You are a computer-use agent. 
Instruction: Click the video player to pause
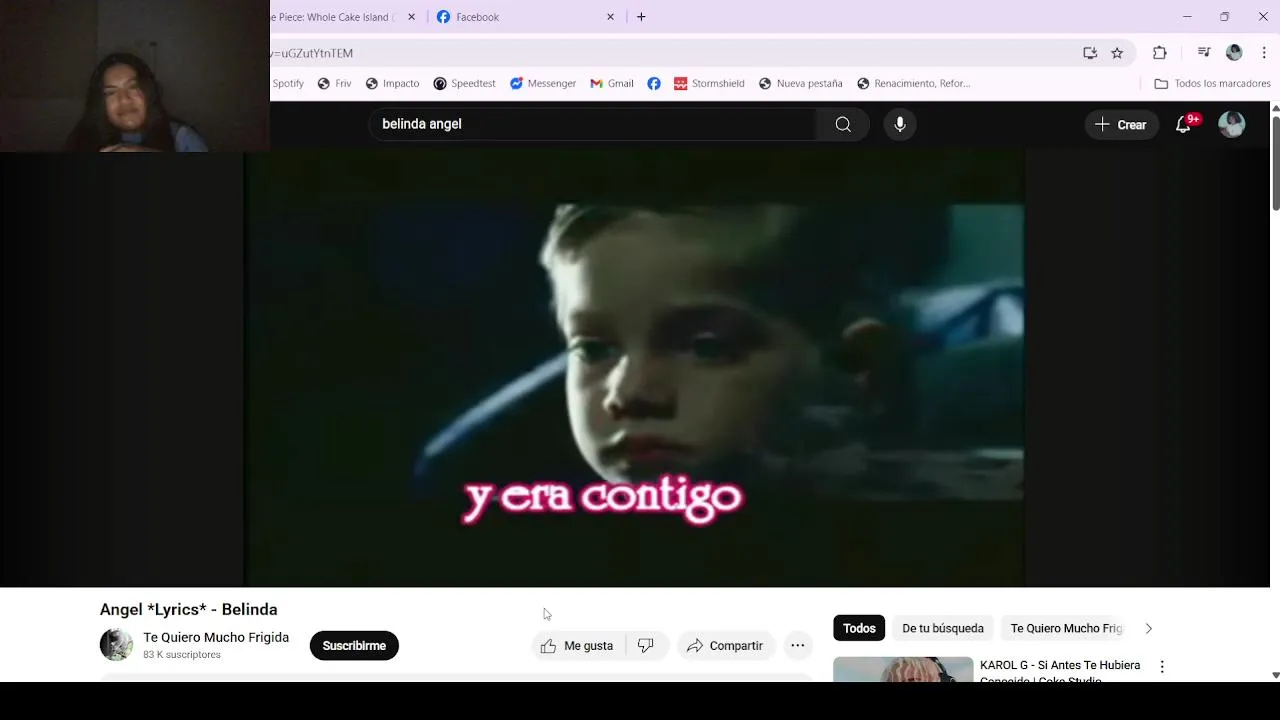point(634,368)
